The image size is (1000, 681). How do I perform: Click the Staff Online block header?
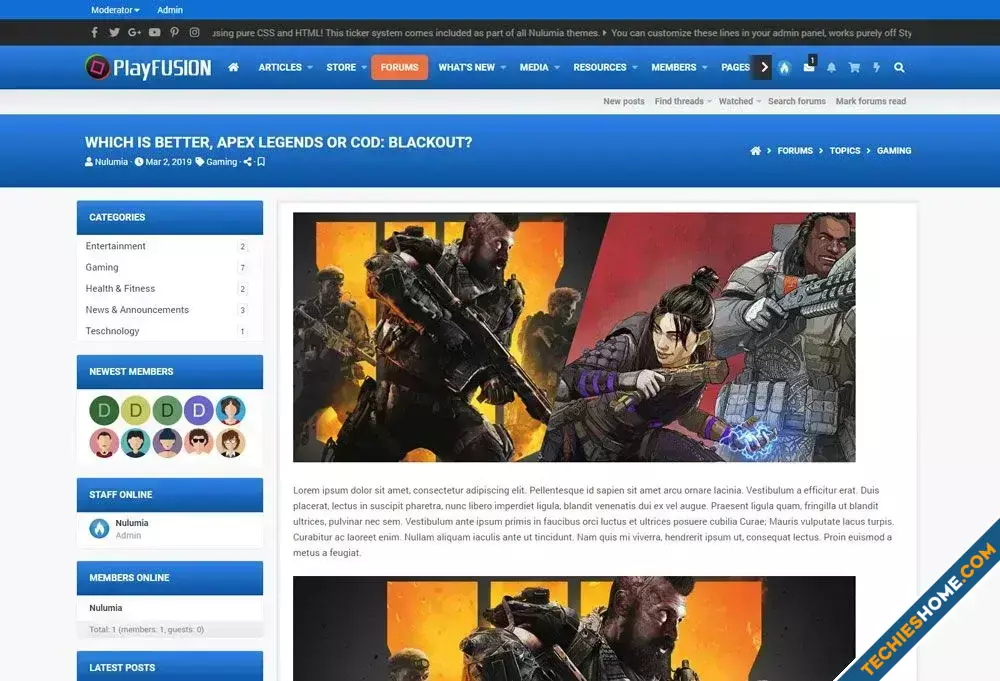point(170,495)
